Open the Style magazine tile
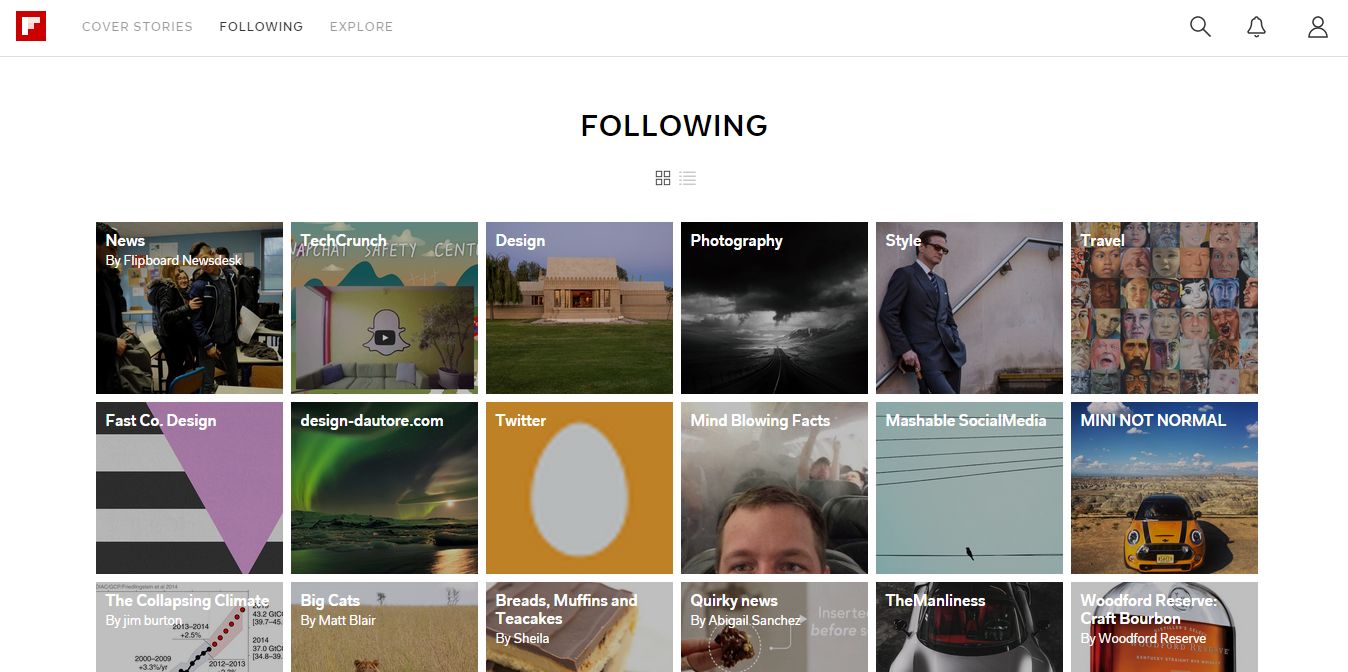This screenshot has height=672, width=1348. (969, 308)
